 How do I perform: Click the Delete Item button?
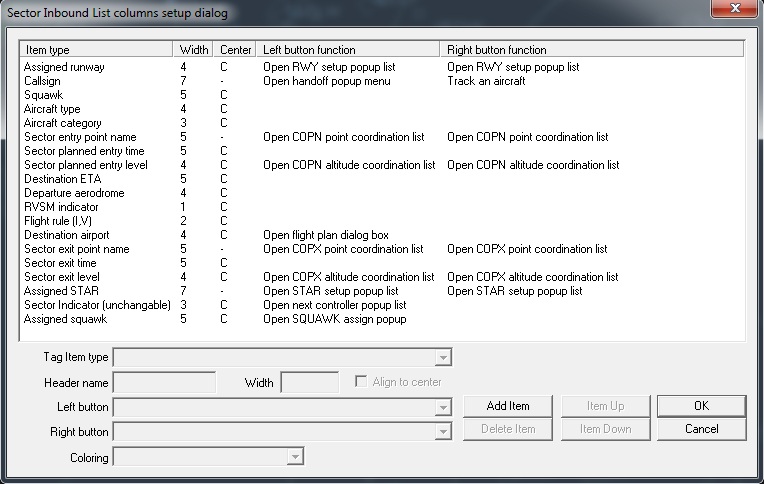point(508,429)
